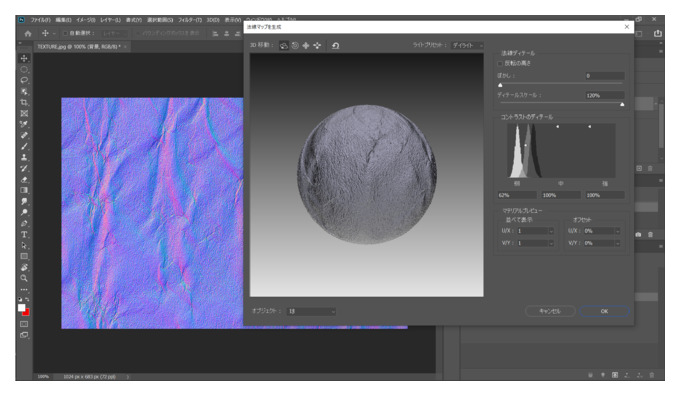Select the History Brush tool

pyautogui.click(x=24, y=168)
